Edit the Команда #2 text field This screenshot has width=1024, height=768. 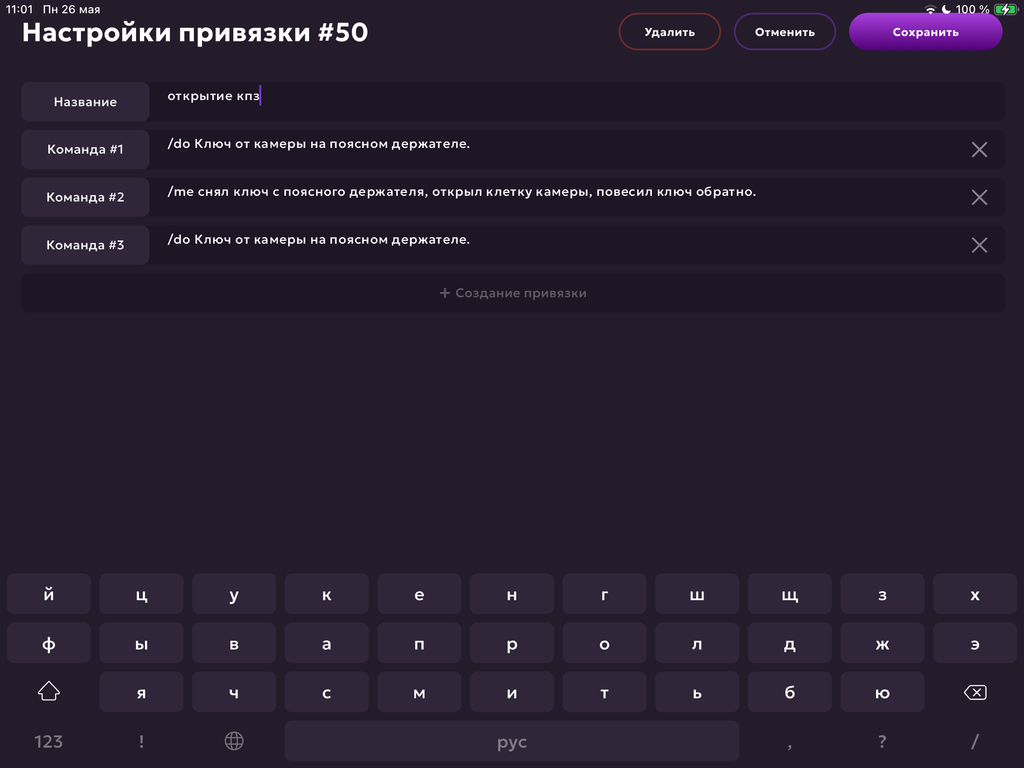[558, 197]
